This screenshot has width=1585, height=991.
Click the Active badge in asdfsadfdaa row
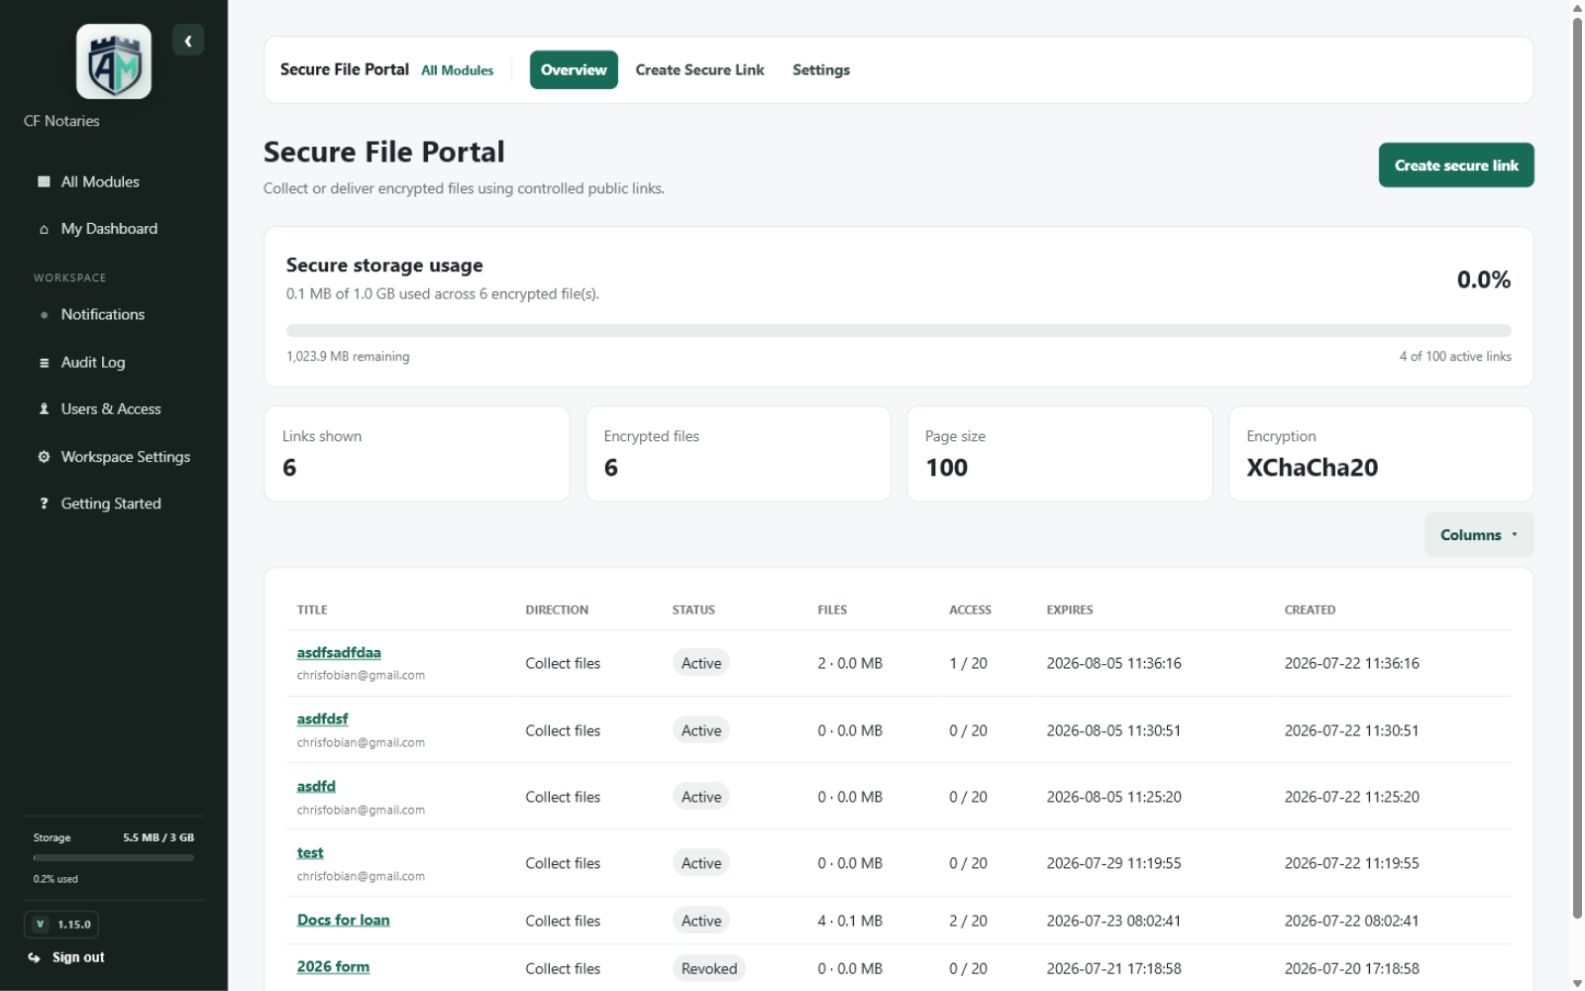pyautogui.click(x=701, y=664)
